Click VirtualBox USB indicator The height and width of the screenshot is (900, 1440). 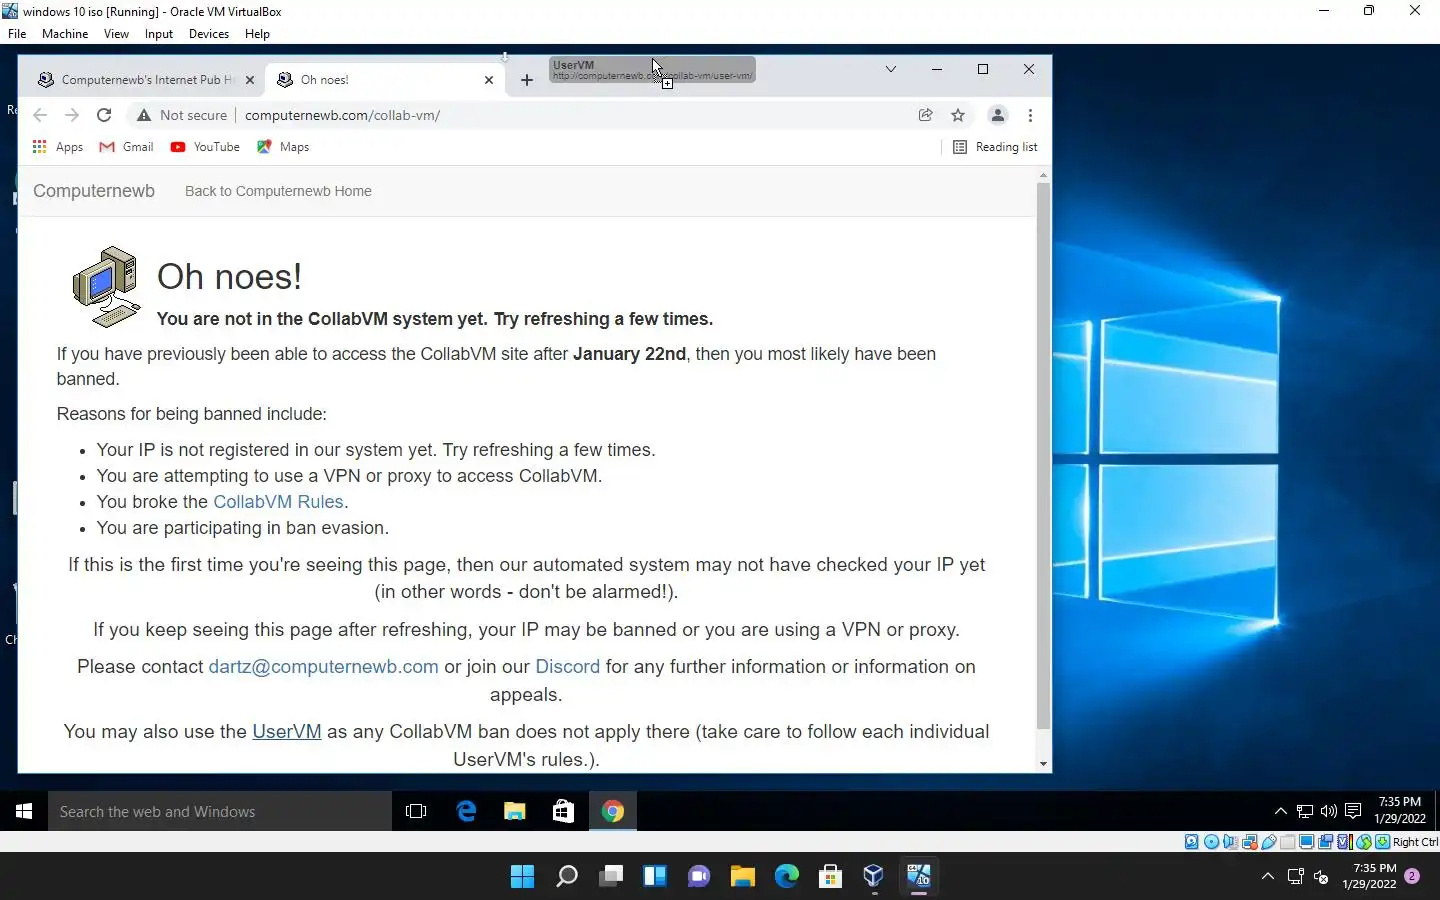tap(1269, 842)
